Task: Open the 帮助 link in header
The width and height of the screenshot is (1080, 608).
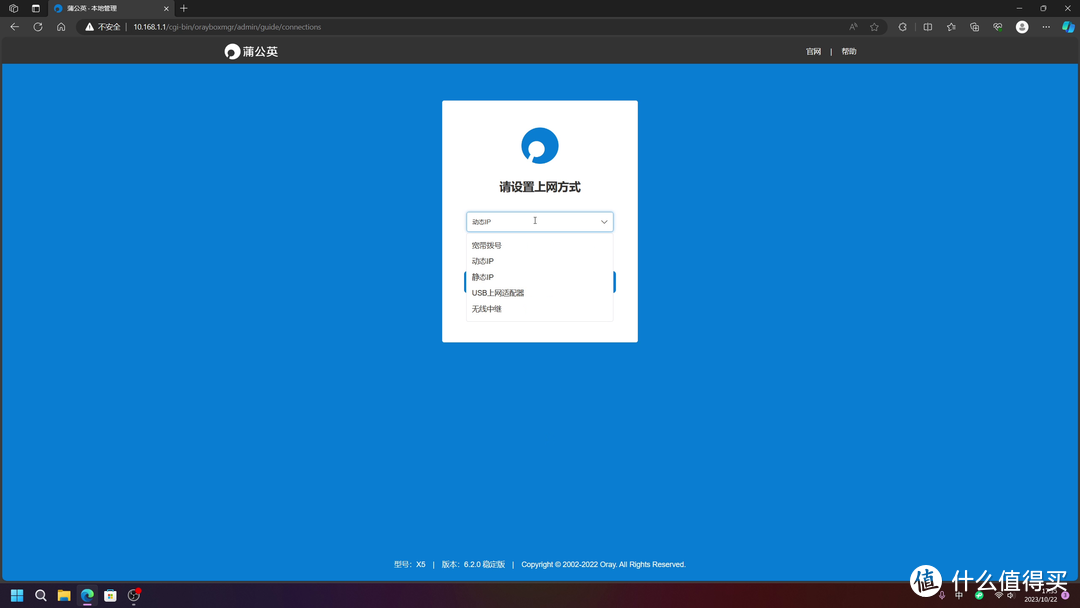Action: point(849,52)
